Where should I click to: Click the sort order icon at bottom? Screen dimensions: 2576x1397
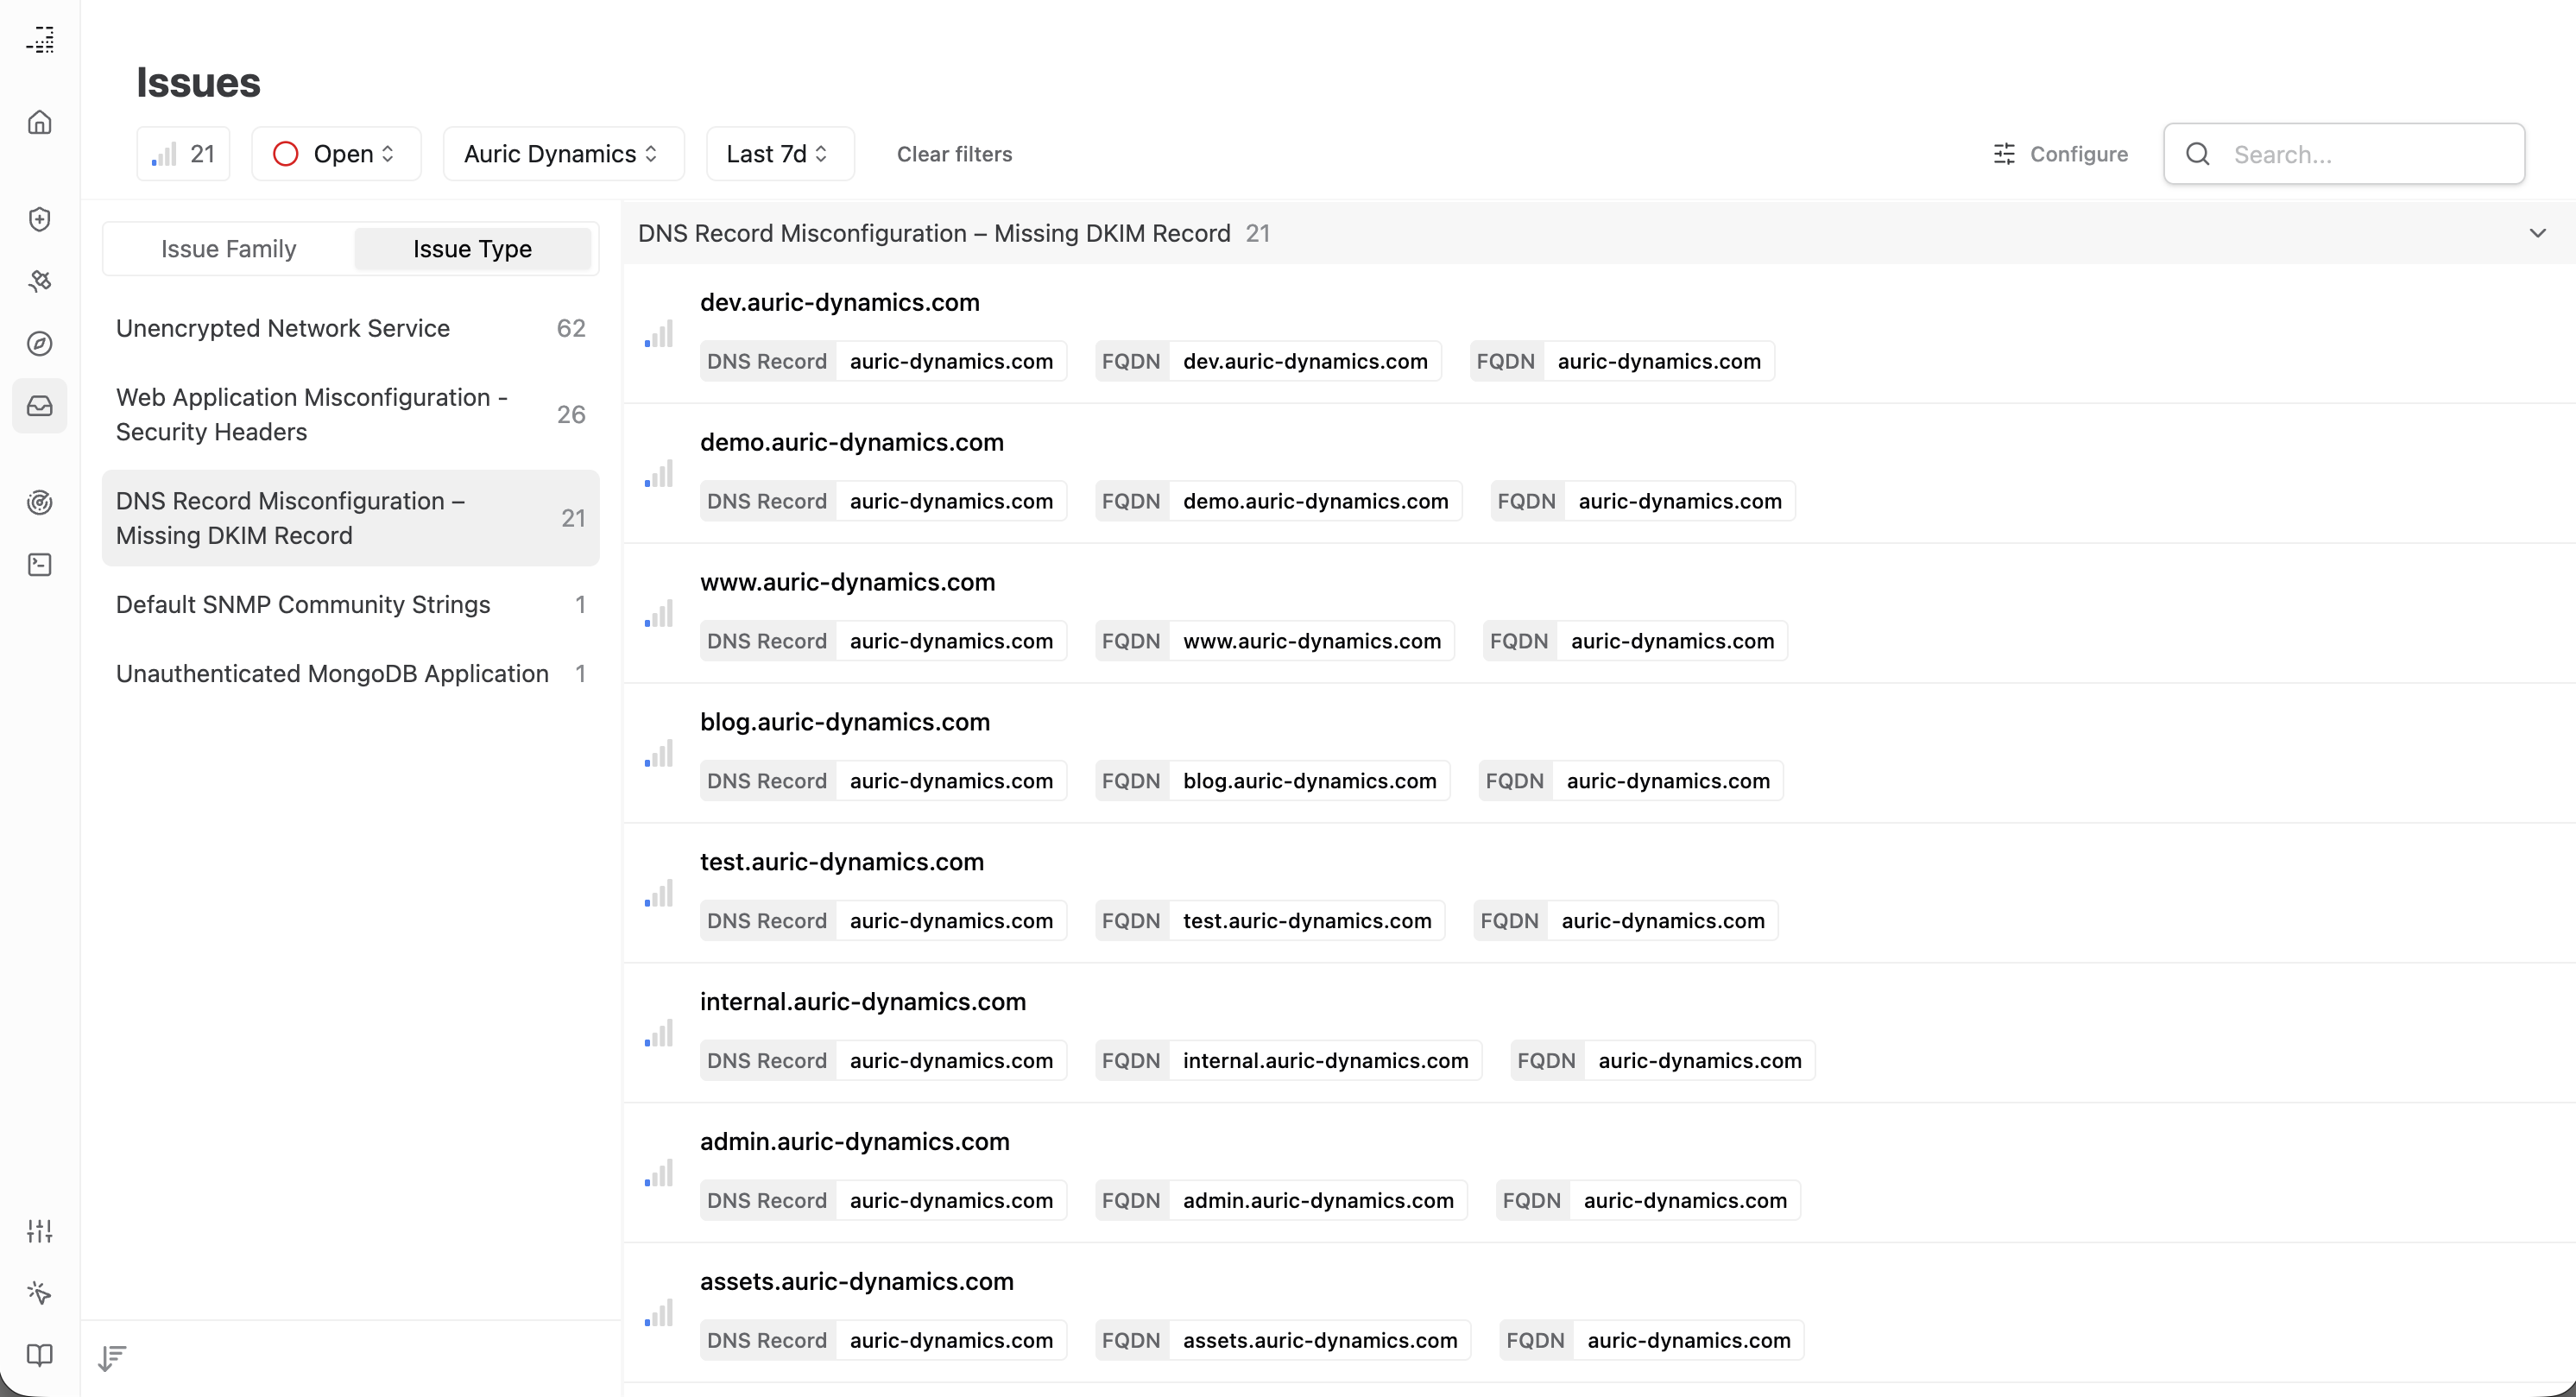pos(112,1357)
